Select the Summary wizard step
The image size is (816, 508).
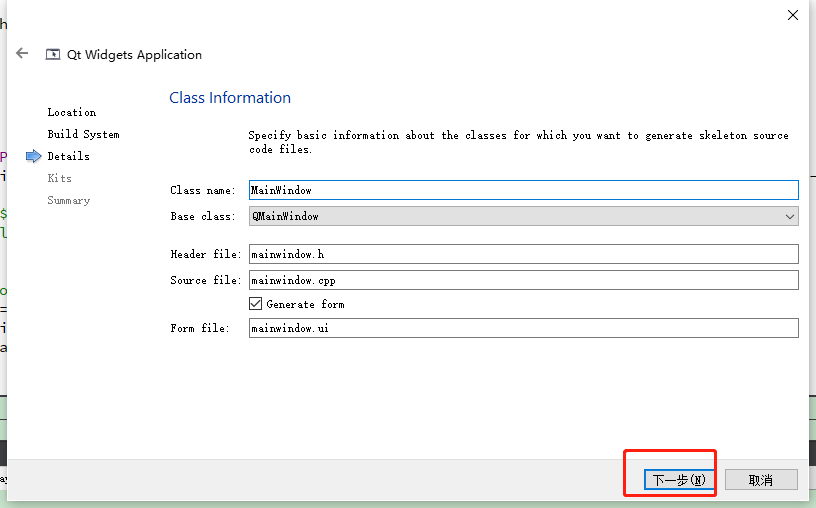(69, 200)
